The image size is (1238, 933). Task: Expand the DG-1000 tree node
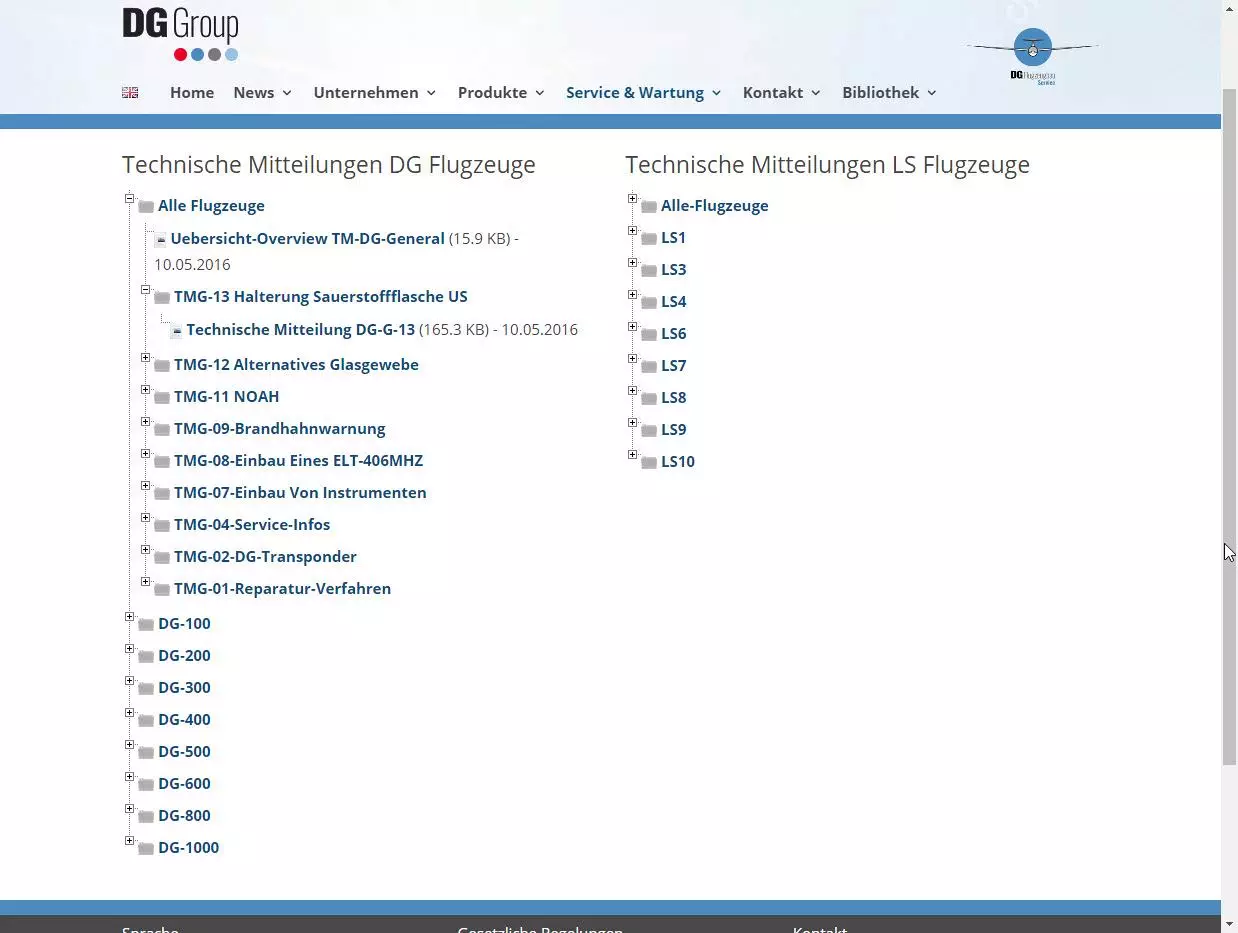click(129, 841)
